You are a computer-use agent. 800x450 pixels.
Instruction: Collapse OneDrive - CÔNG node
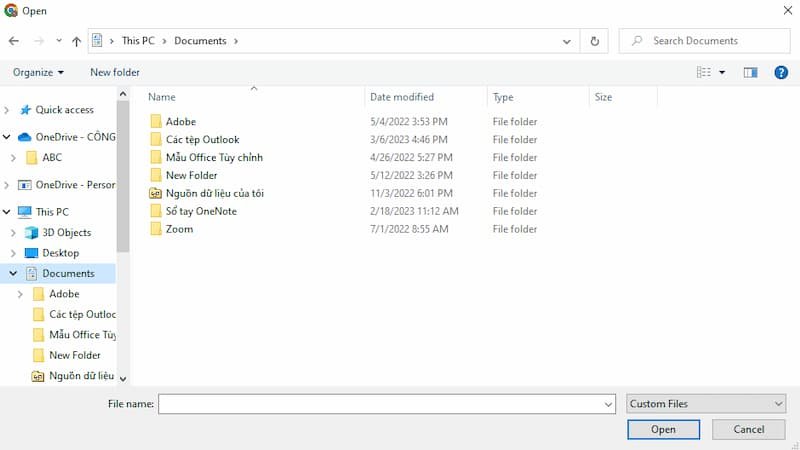point(7,137)
